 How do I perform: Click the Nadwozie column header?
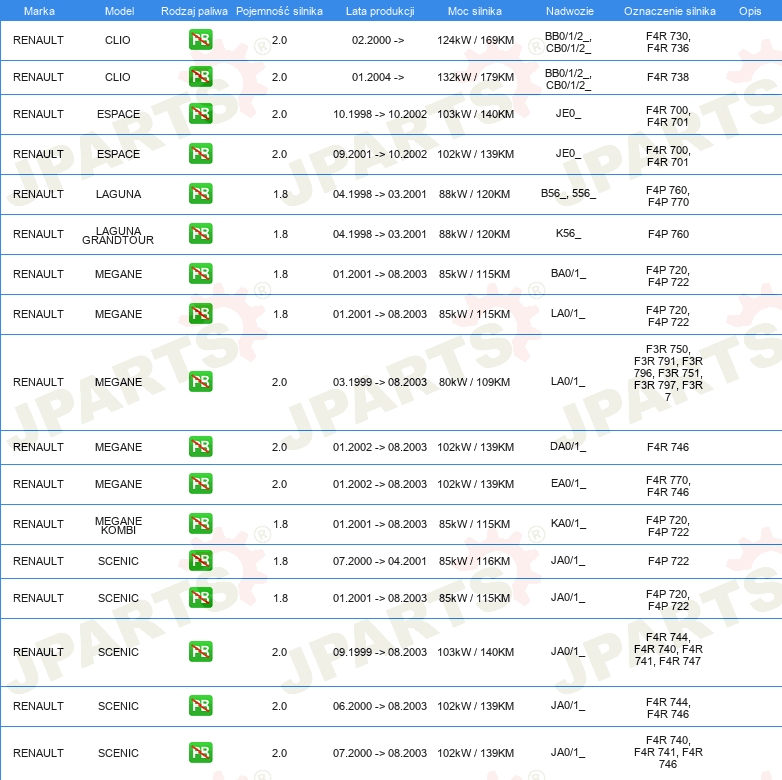[x=570, y=11]
